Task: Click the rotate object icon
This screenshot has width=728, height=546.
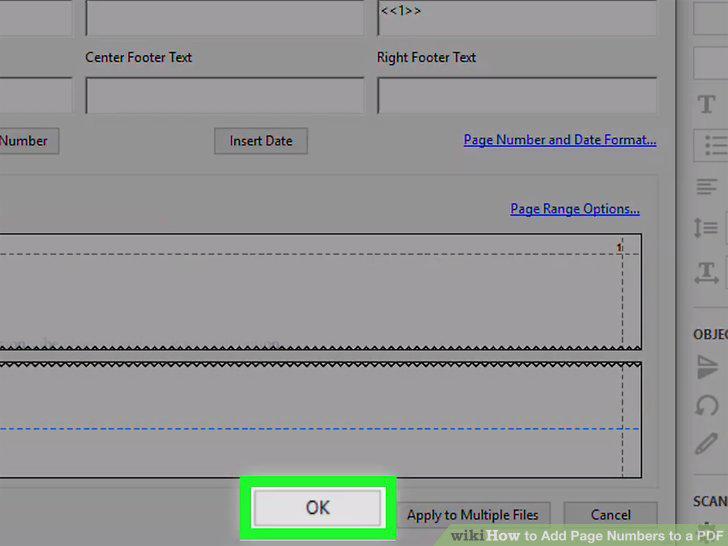Action: coord(707,404)
